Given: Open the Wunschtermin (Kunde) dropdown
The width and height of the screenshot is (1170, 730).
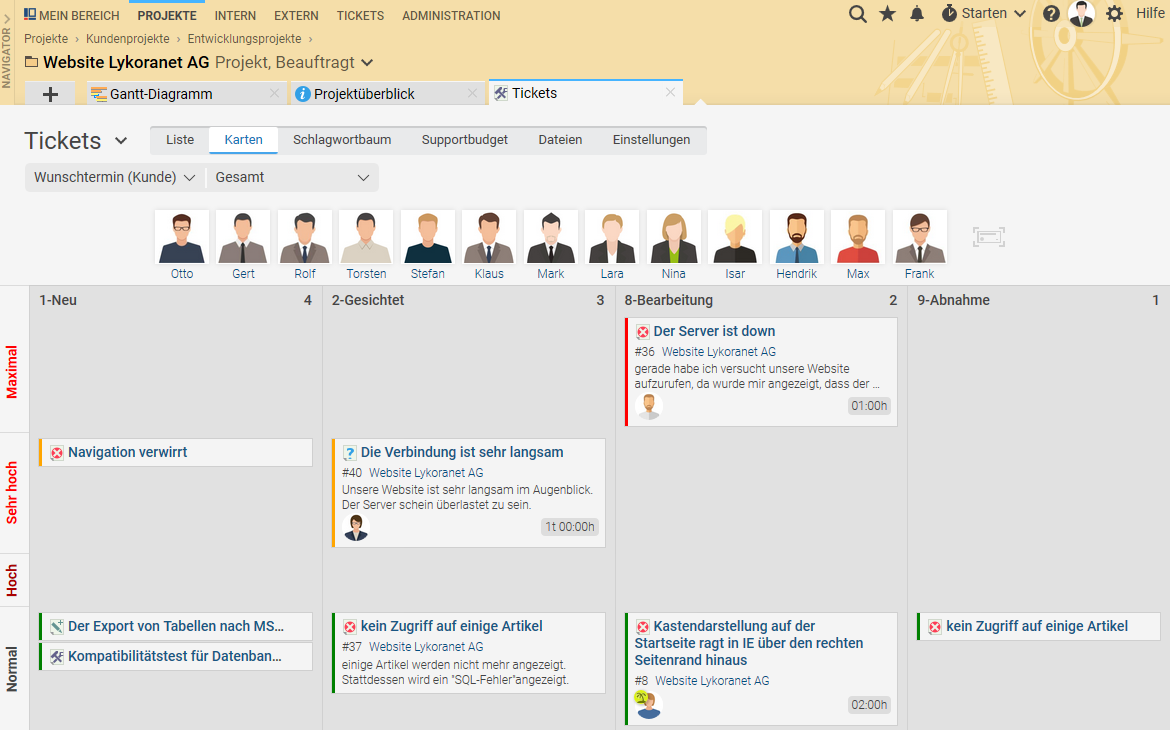Looking at the screenshot, I should click(114, 178).
